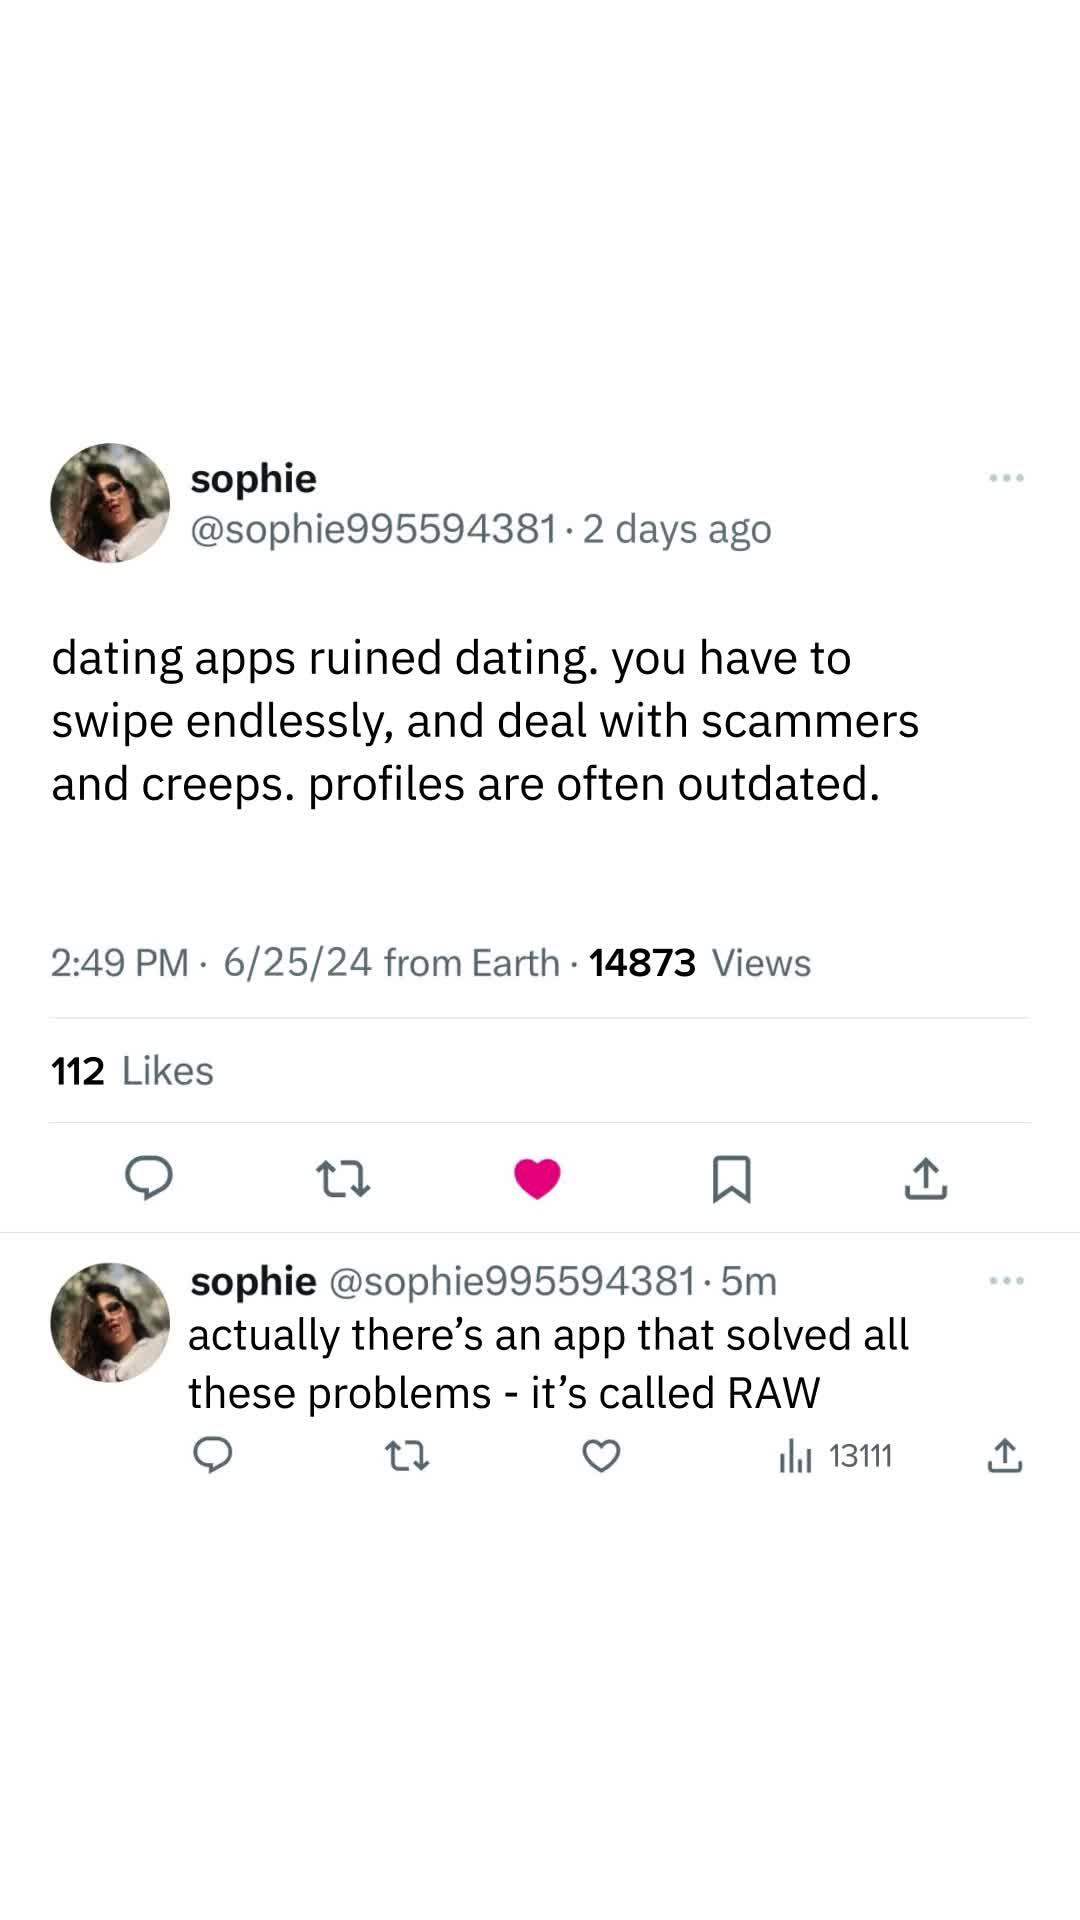This screenshot has height=1920, width=1080.
Task: Open the @sophie995594381 handle on main tweet
Action: 373,529
